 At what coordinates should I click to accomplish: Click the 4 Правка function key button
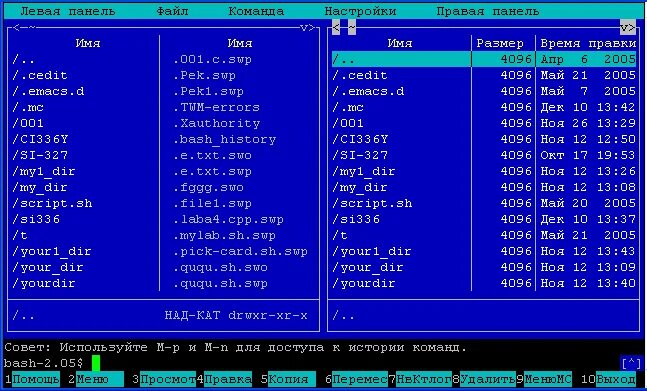224,379
